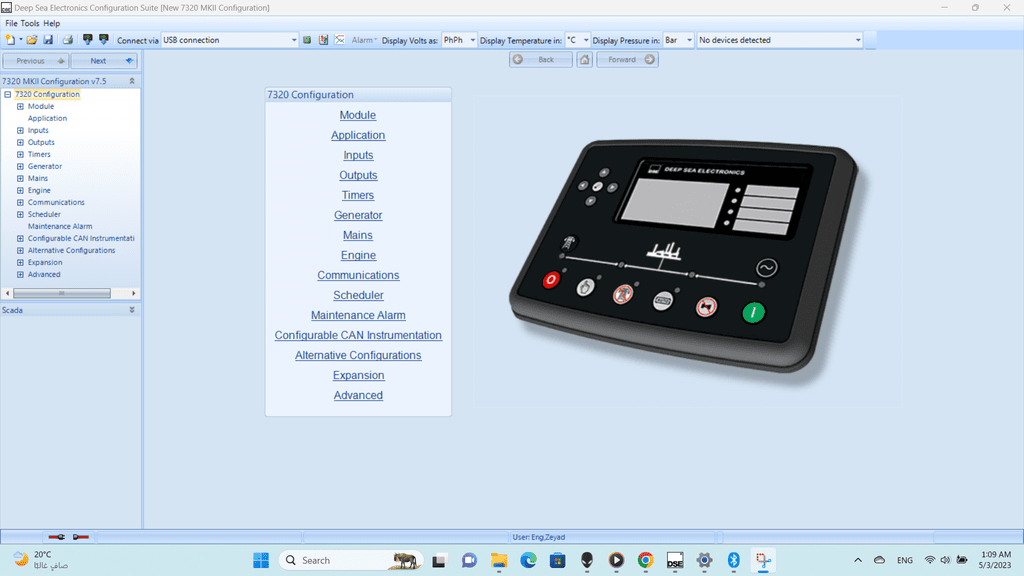Open the Timers link in the center list
The height and width of the screenshot is (576, 1024).
[358, 195]
